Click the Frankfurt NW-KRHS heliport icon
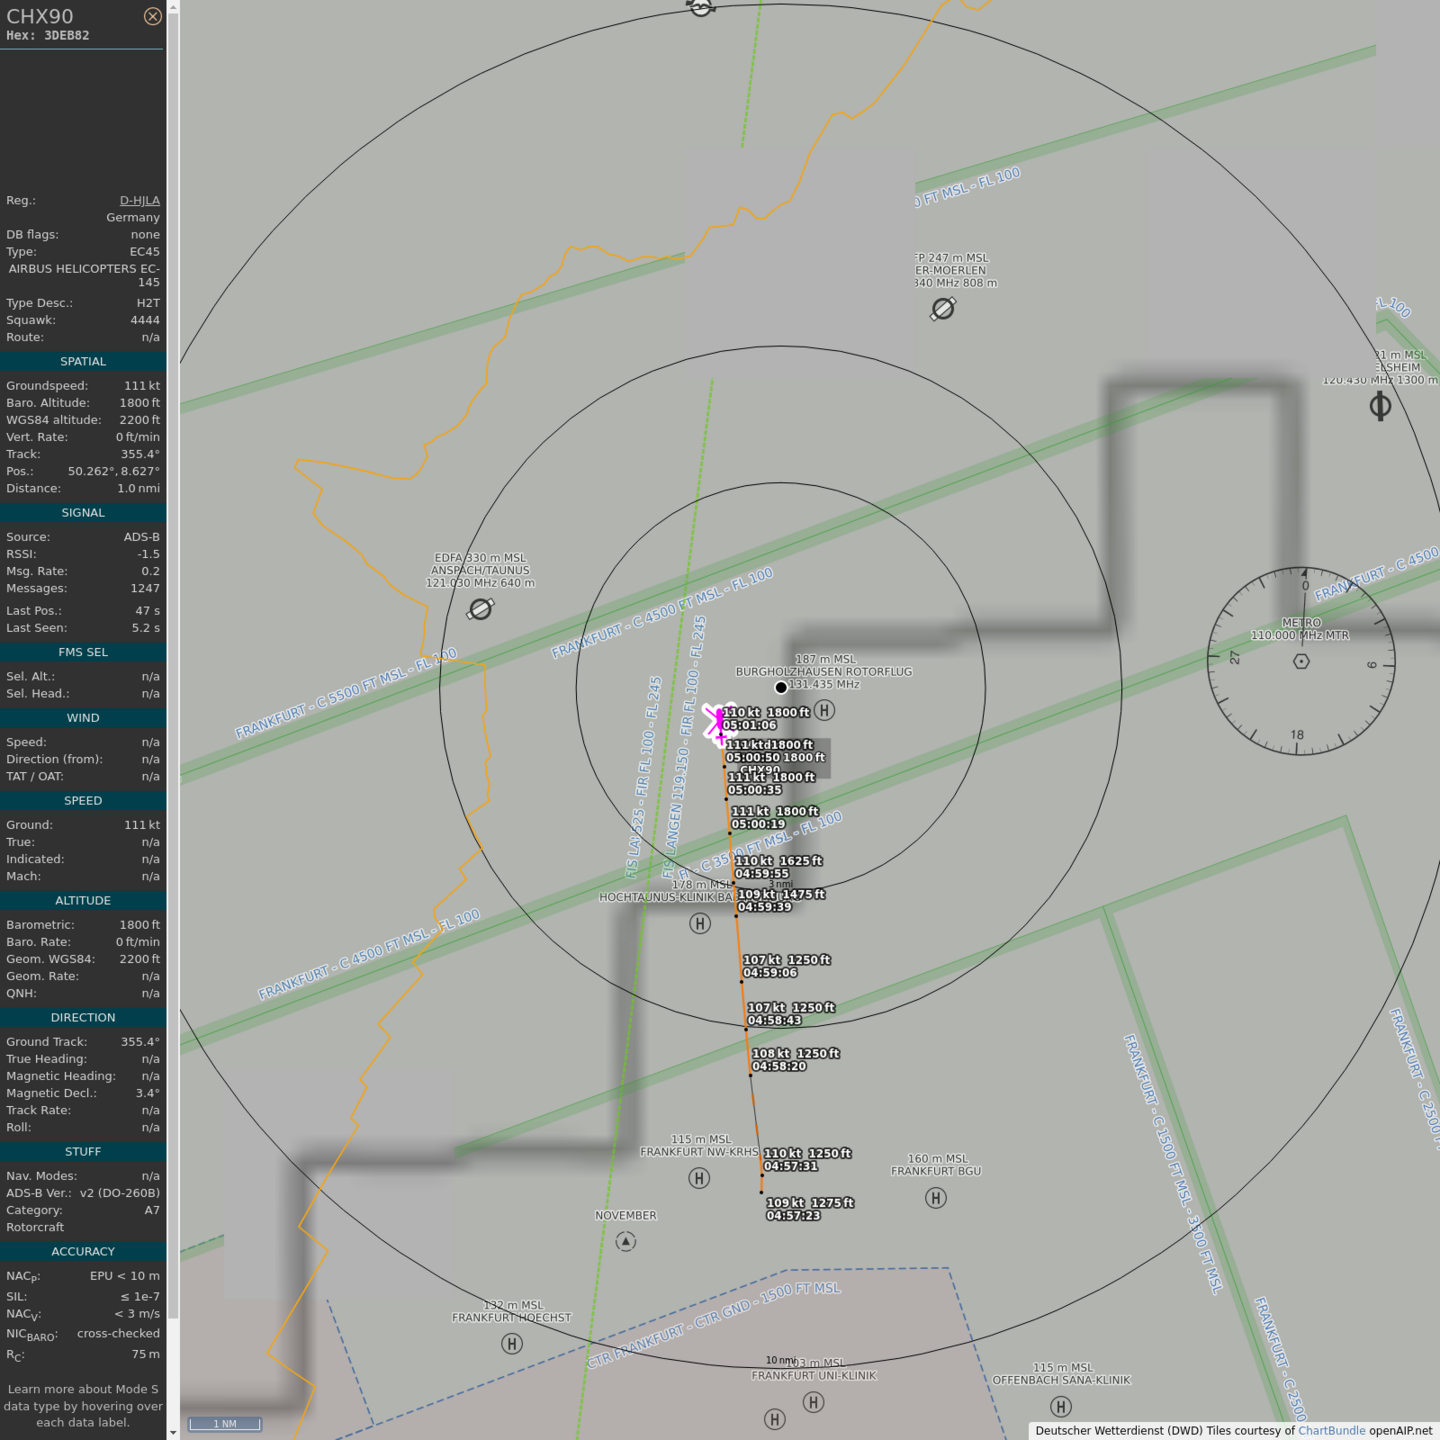 [700, 1178]
